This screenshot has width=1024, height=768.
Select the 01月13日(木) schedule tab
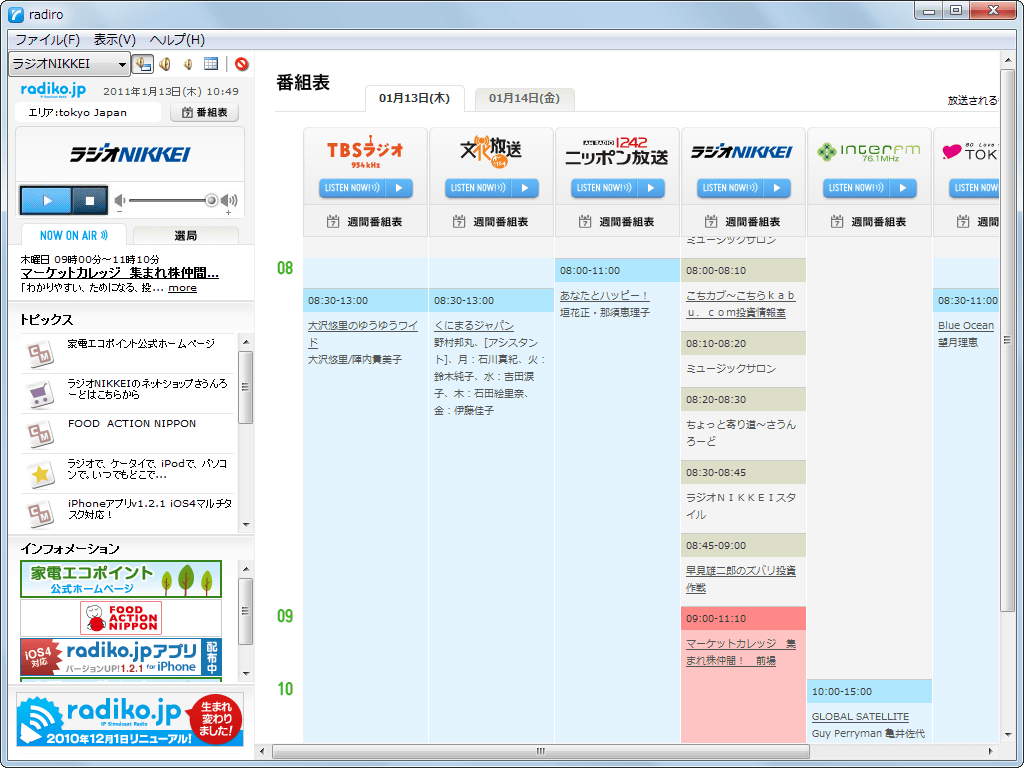click(x=415, y=98)
